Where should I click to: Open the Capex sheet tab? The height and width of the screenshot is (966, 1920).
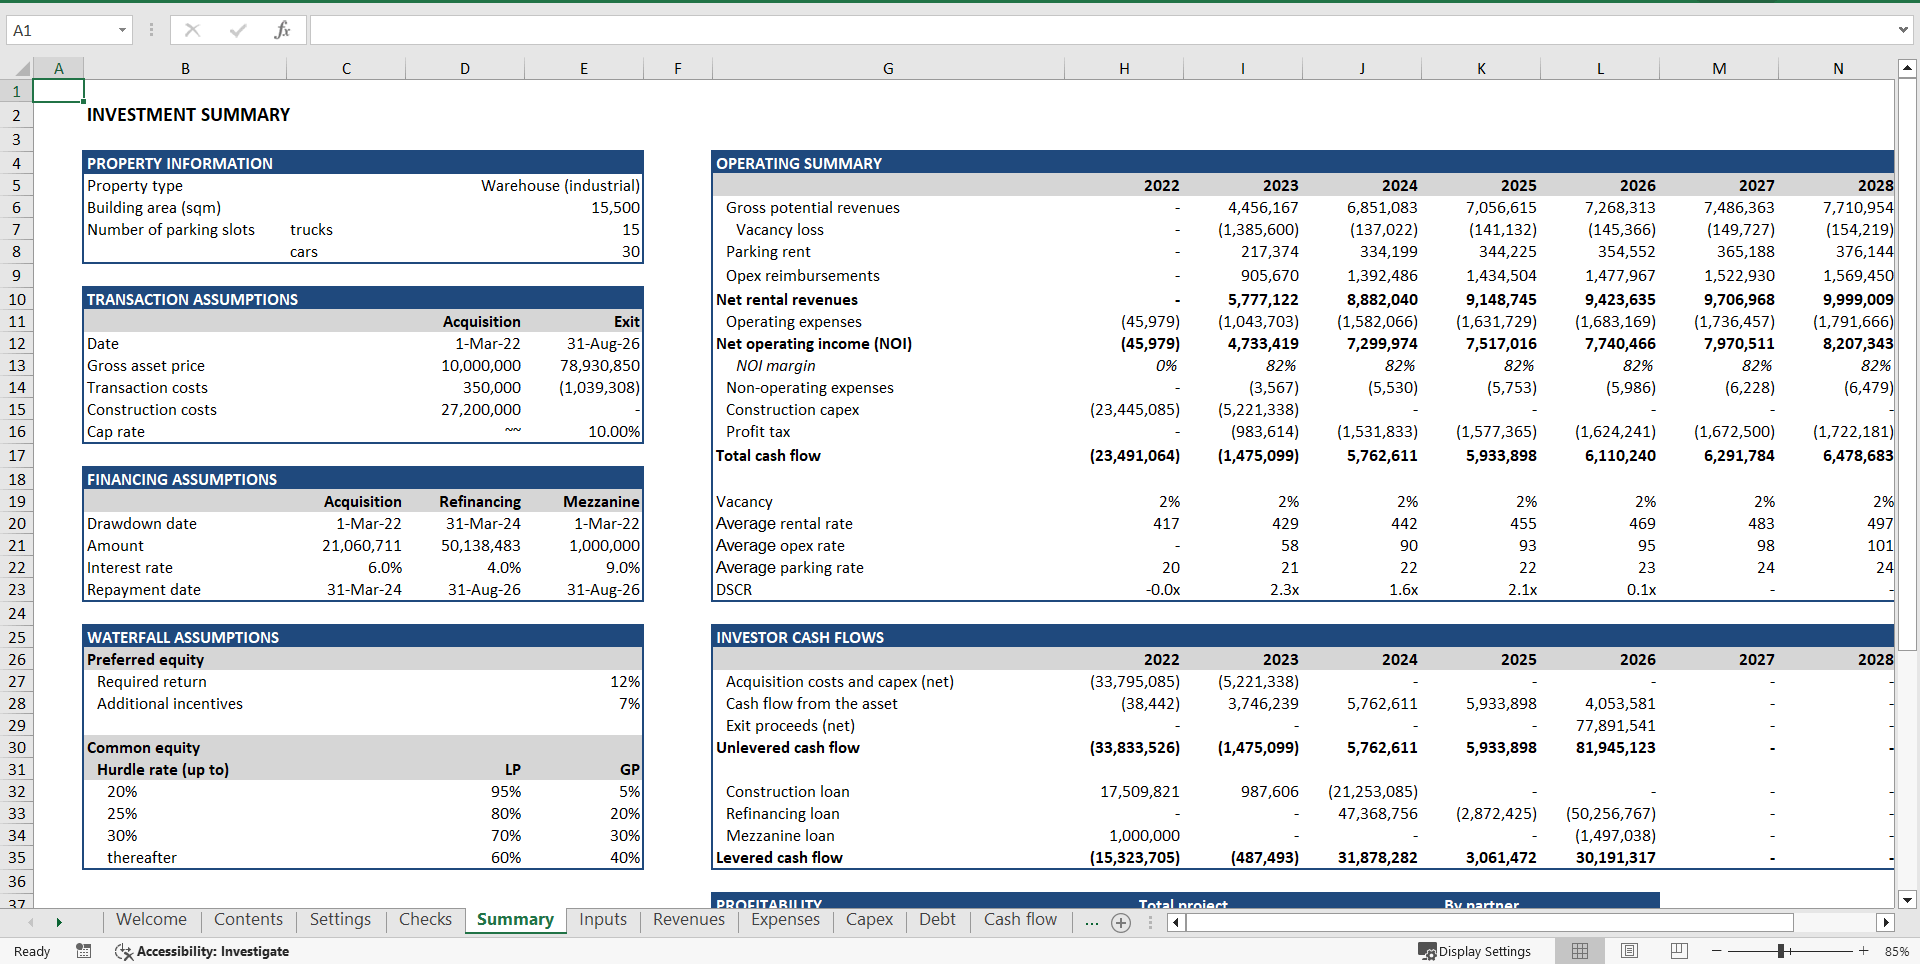869,920
